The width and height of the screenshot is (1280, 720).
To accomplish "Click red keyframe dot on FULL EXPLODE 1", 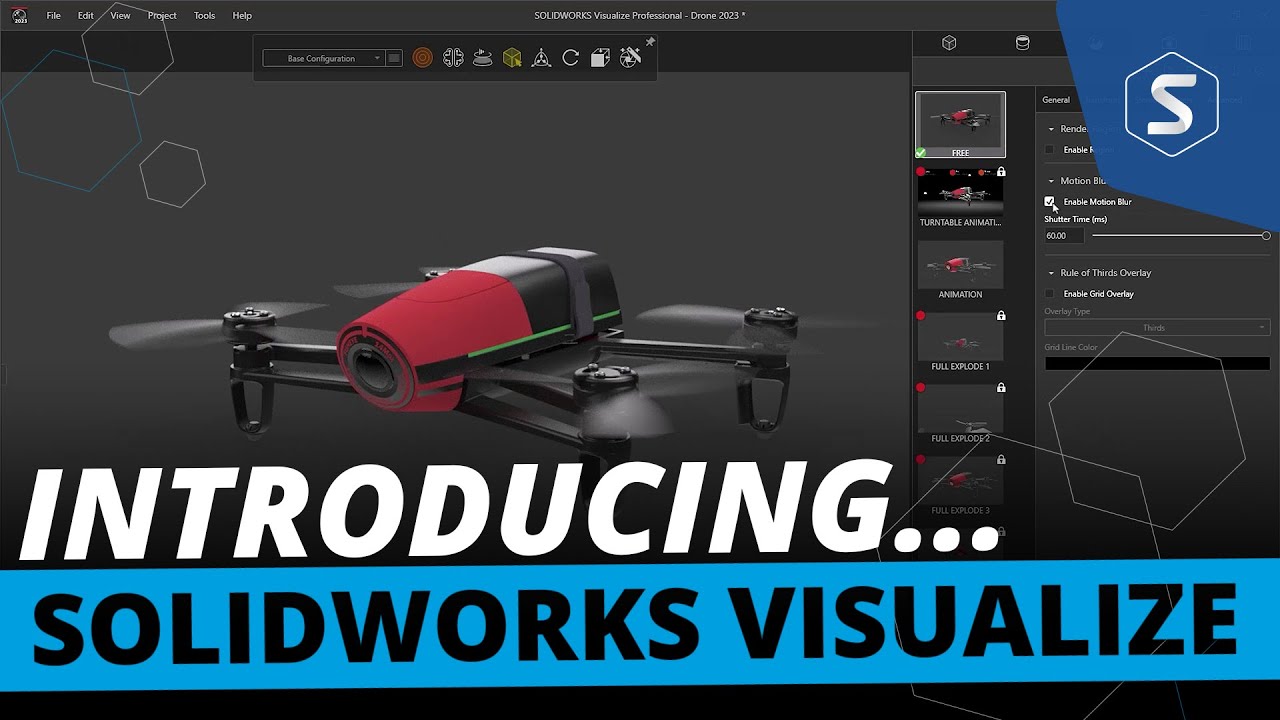I will click(x=921, y=316).
